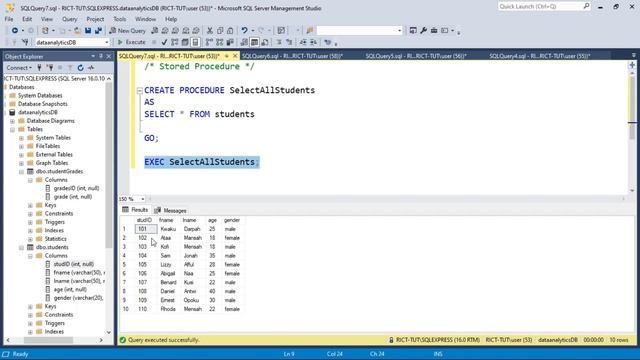The width and height of the screenshot is (640, 360).
Task: Switch to the SQLQuery4.sql tab
Action: [x=540, y=56]
